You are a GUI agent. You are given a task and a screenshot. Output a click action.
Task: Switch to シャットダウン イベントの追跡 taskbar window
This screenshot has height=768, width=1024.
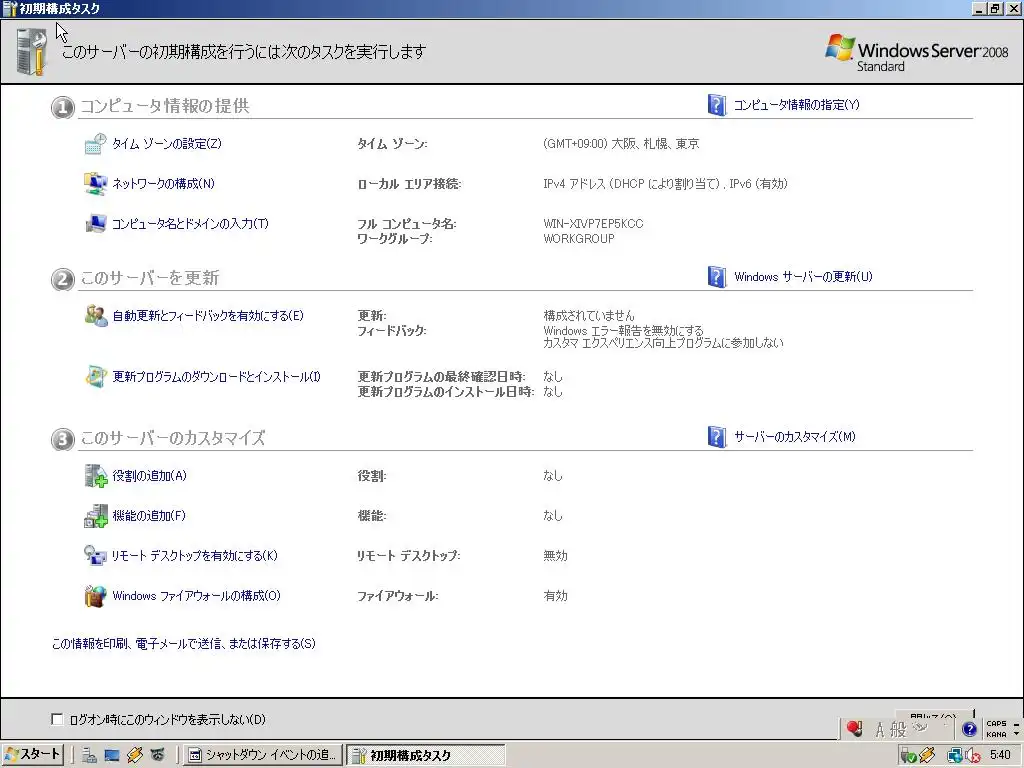(262, 756)
